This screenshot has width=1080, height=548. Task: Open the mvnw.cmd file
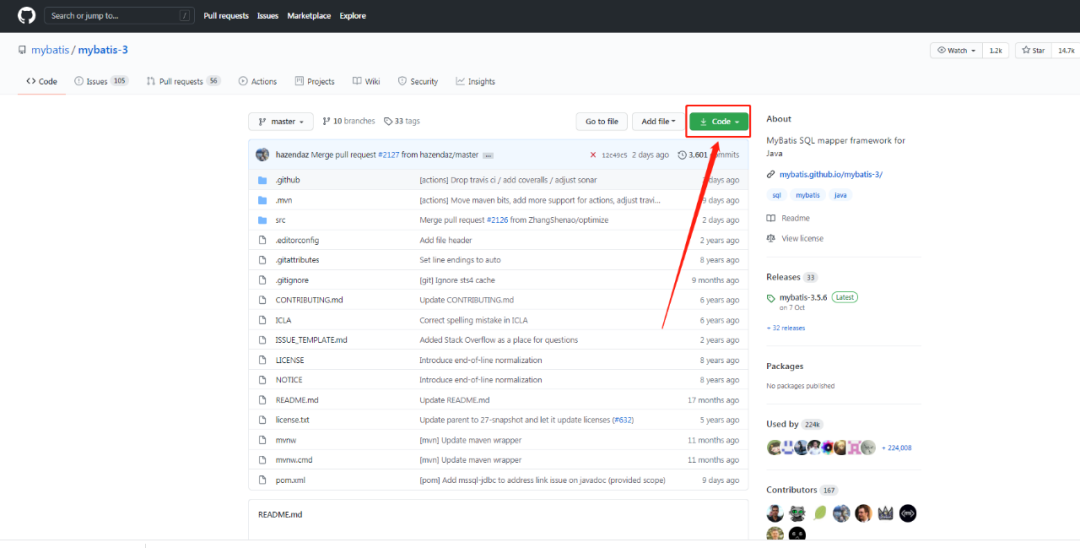(x=294, y=460)
